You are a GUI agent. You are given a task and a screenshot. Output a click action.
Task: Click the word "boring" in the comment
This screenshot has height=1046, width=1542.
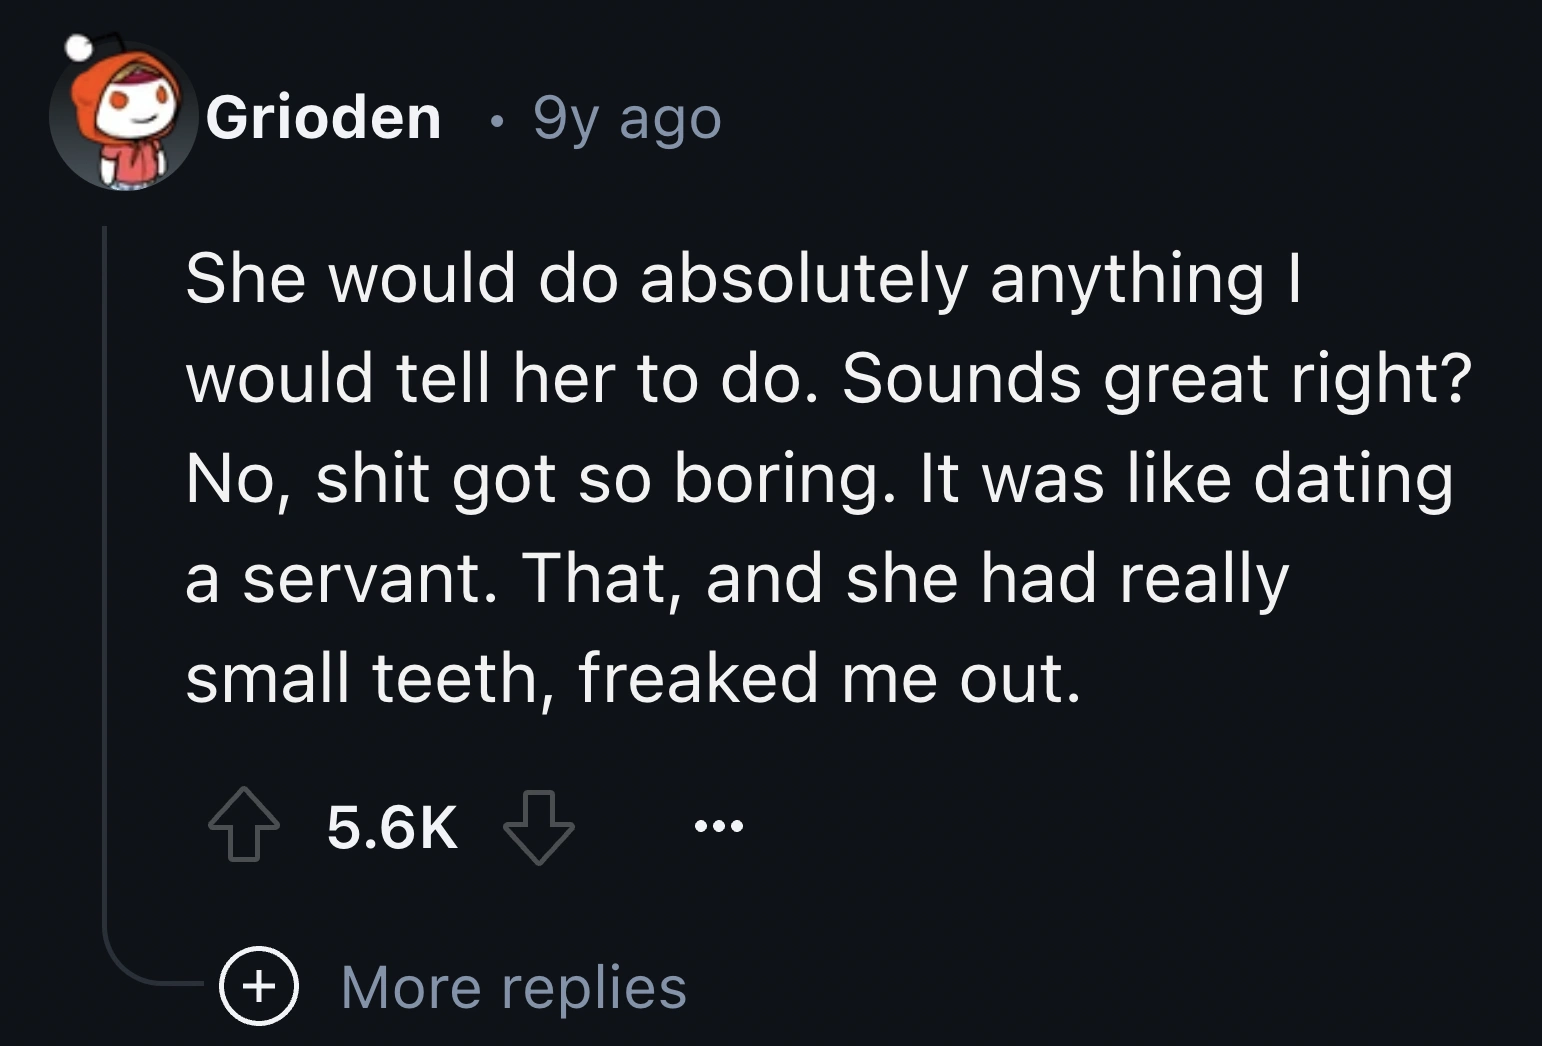click(x=780, y=479)
